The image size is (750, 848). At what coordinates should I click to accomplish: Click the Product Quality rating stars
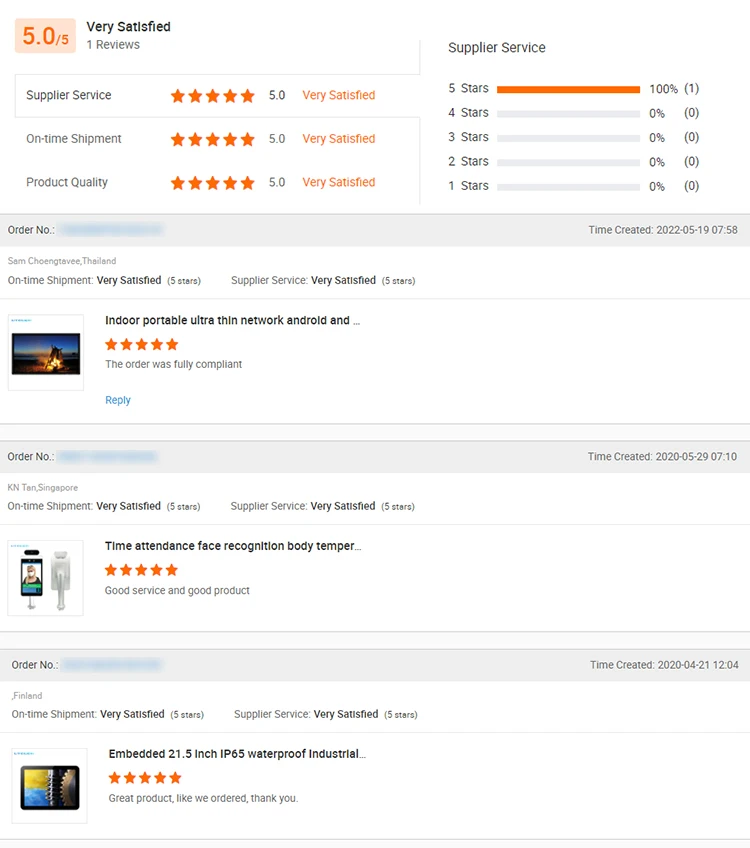click(x=212, y=183)
